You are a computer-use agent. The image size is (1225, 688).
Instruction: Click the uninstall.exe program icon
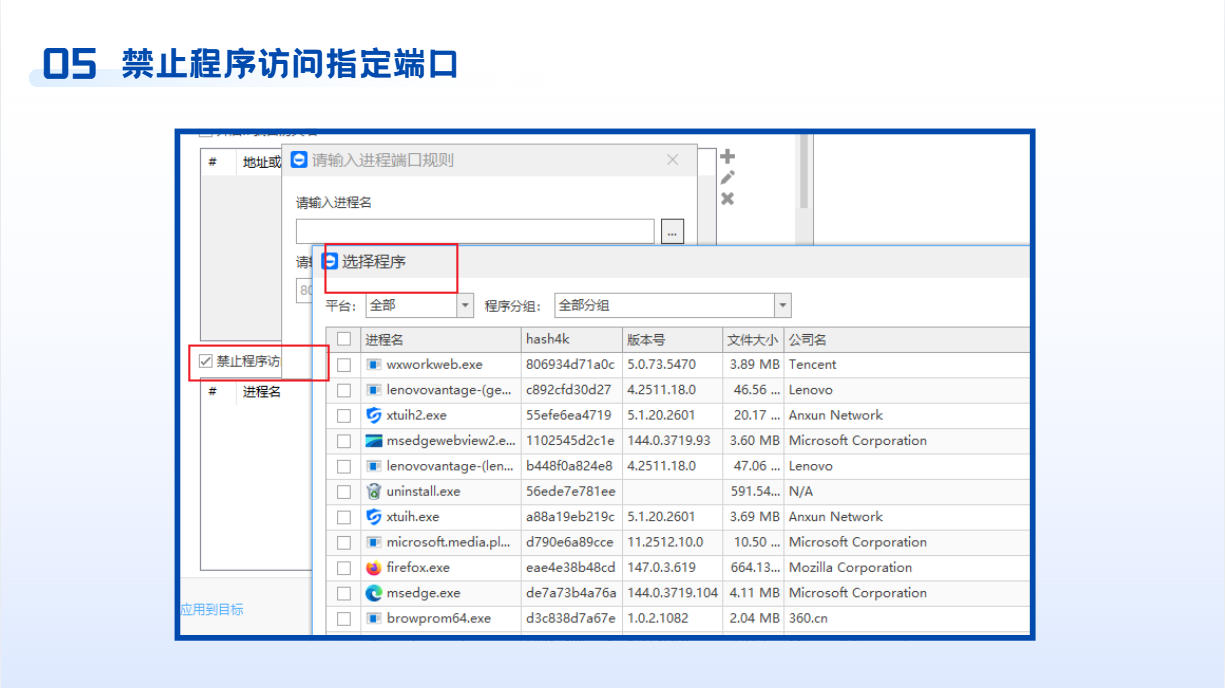pyautogui.click(x=374, y=492)
